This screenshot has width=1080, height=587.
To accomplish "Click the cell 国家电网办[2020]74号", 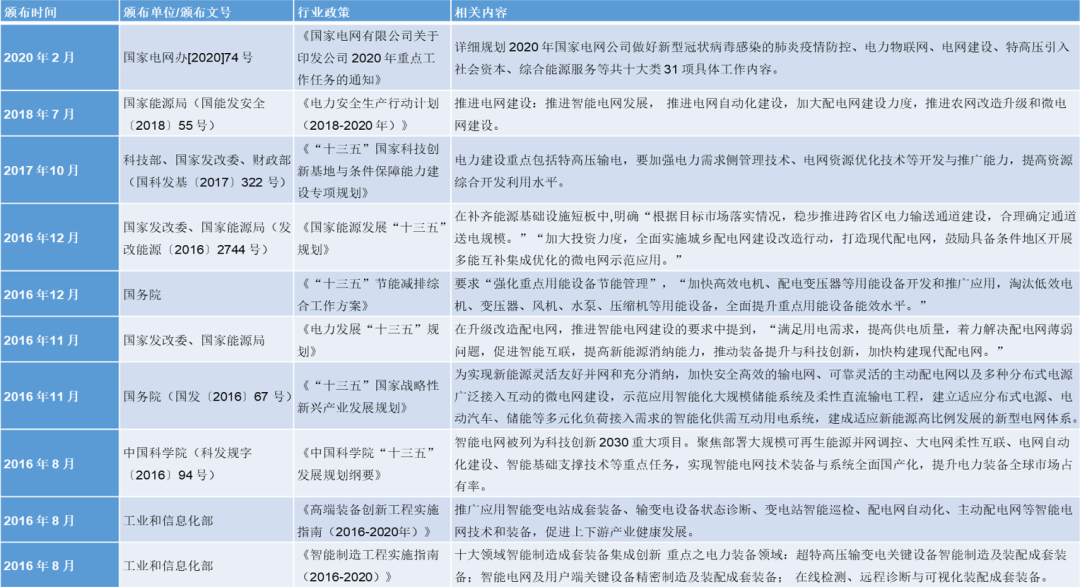I will 207,57.
